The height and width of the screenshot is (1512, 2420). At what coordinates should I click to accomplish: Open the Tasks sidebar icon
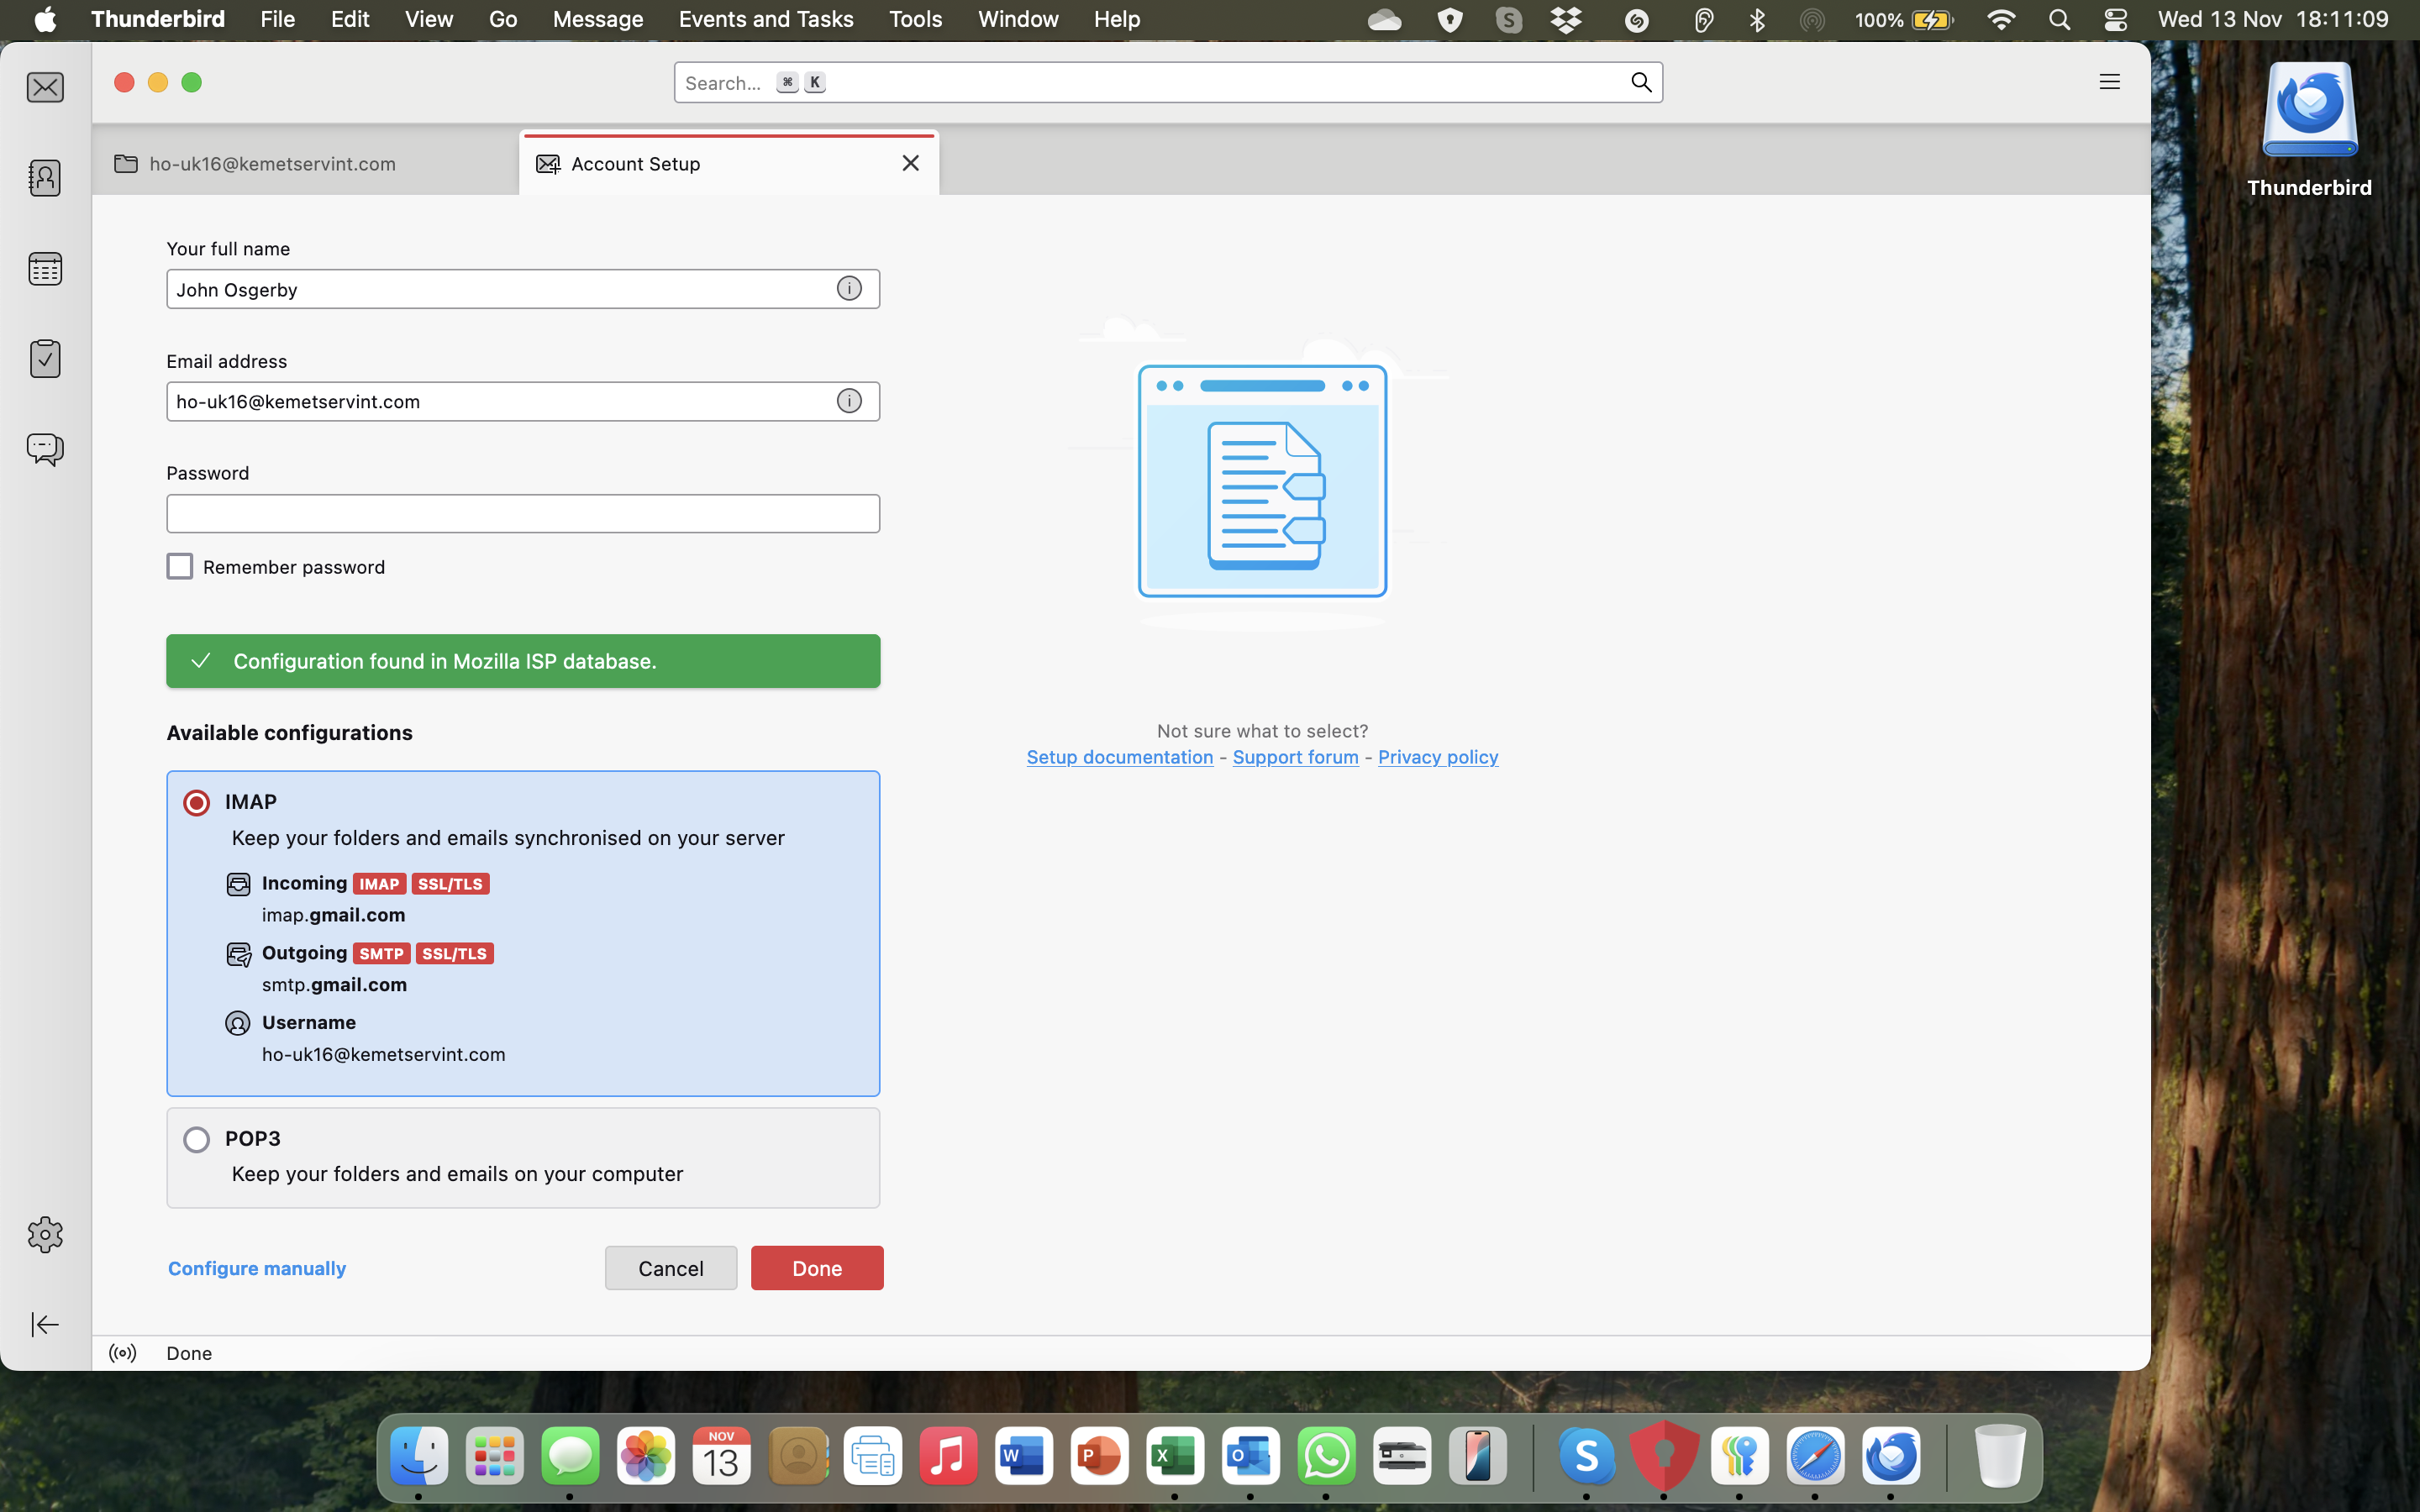[45, 358]
